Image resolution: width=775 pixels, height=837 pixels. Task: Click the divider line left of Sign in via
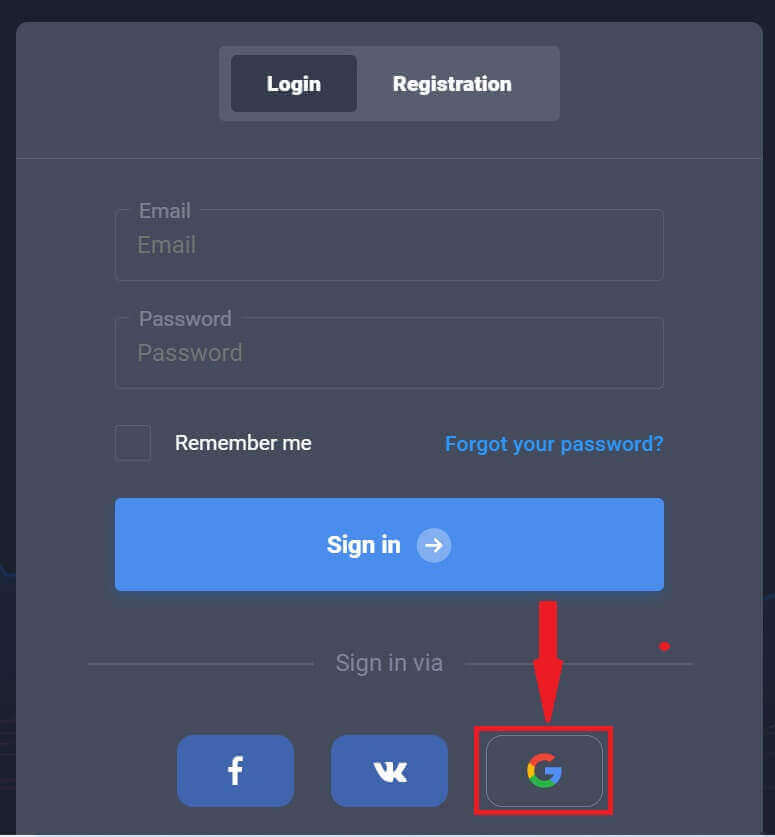point(201,664)
